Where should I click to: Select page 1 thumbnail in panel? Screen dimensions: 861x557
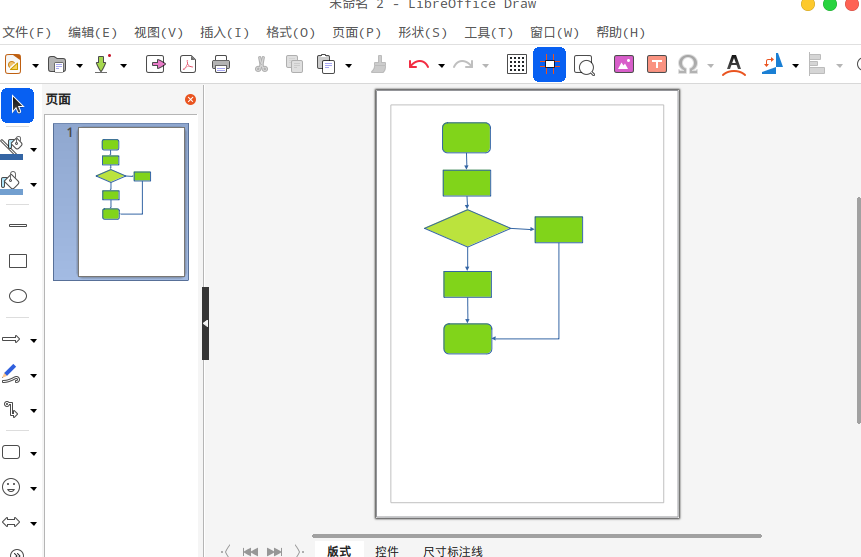pos(131,202)
